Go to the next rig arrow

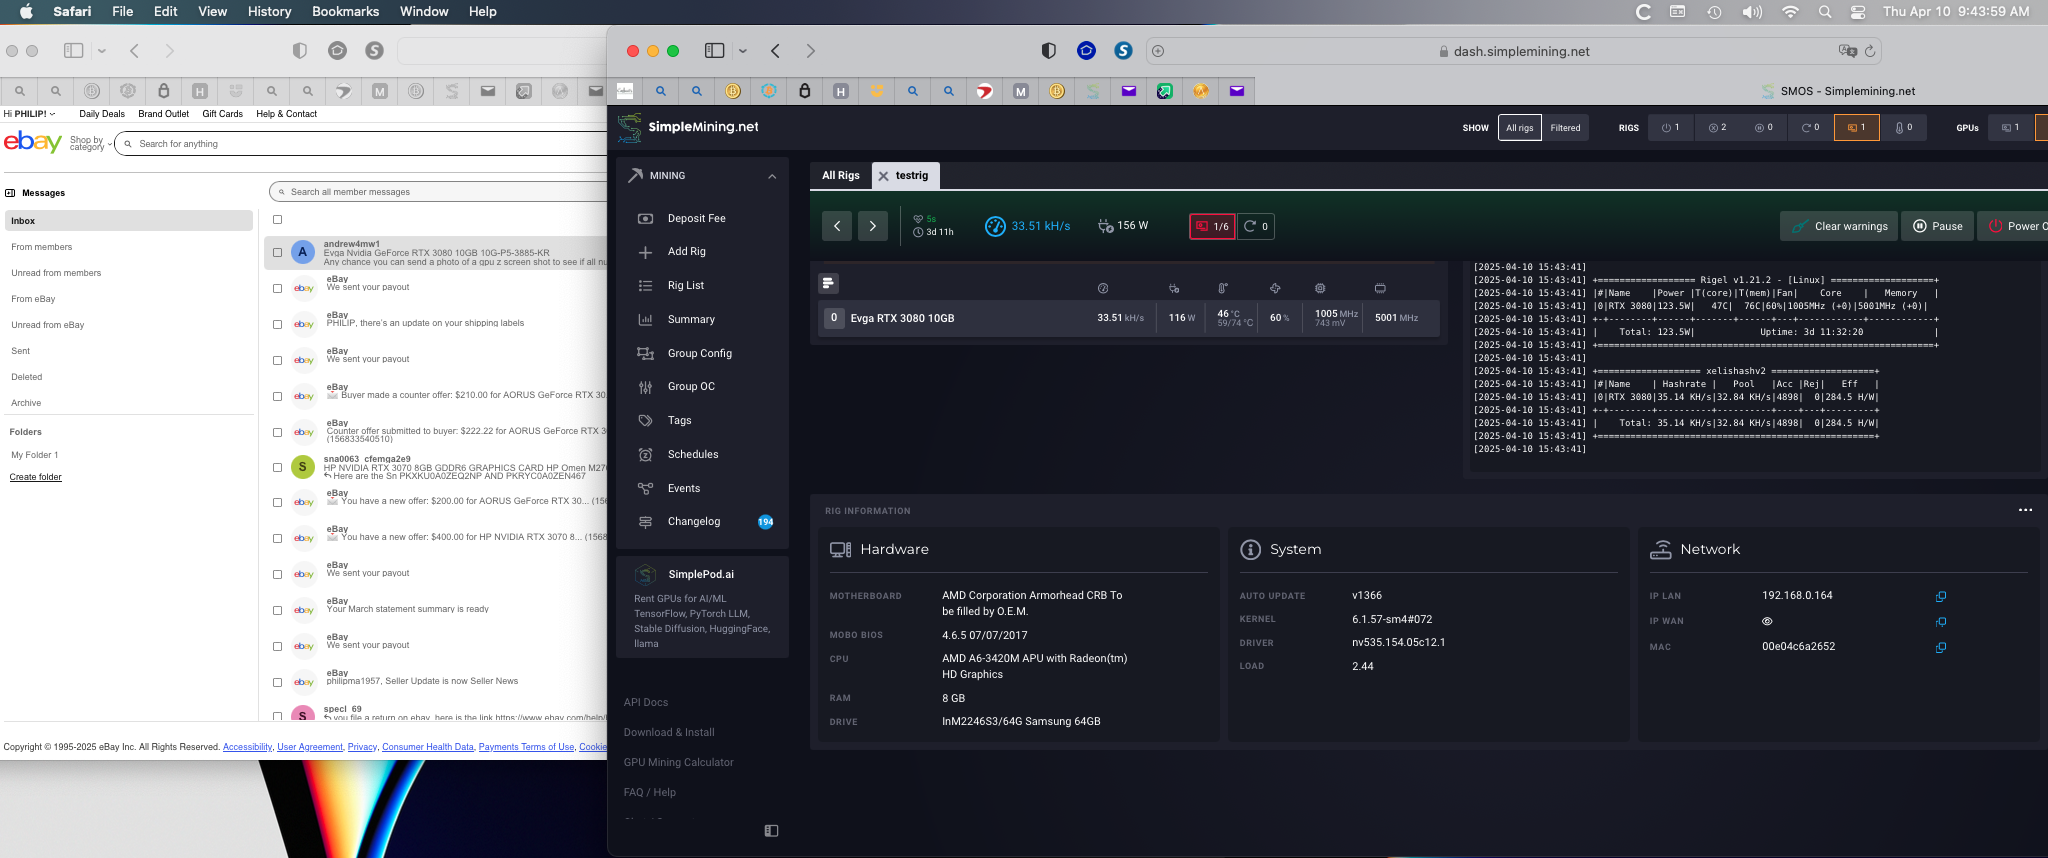pyautogui.click(x=872, y=226)
